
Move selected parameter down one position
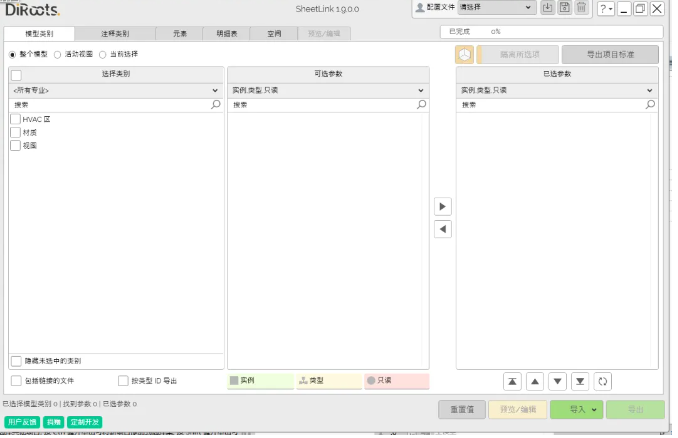[558, 381]
